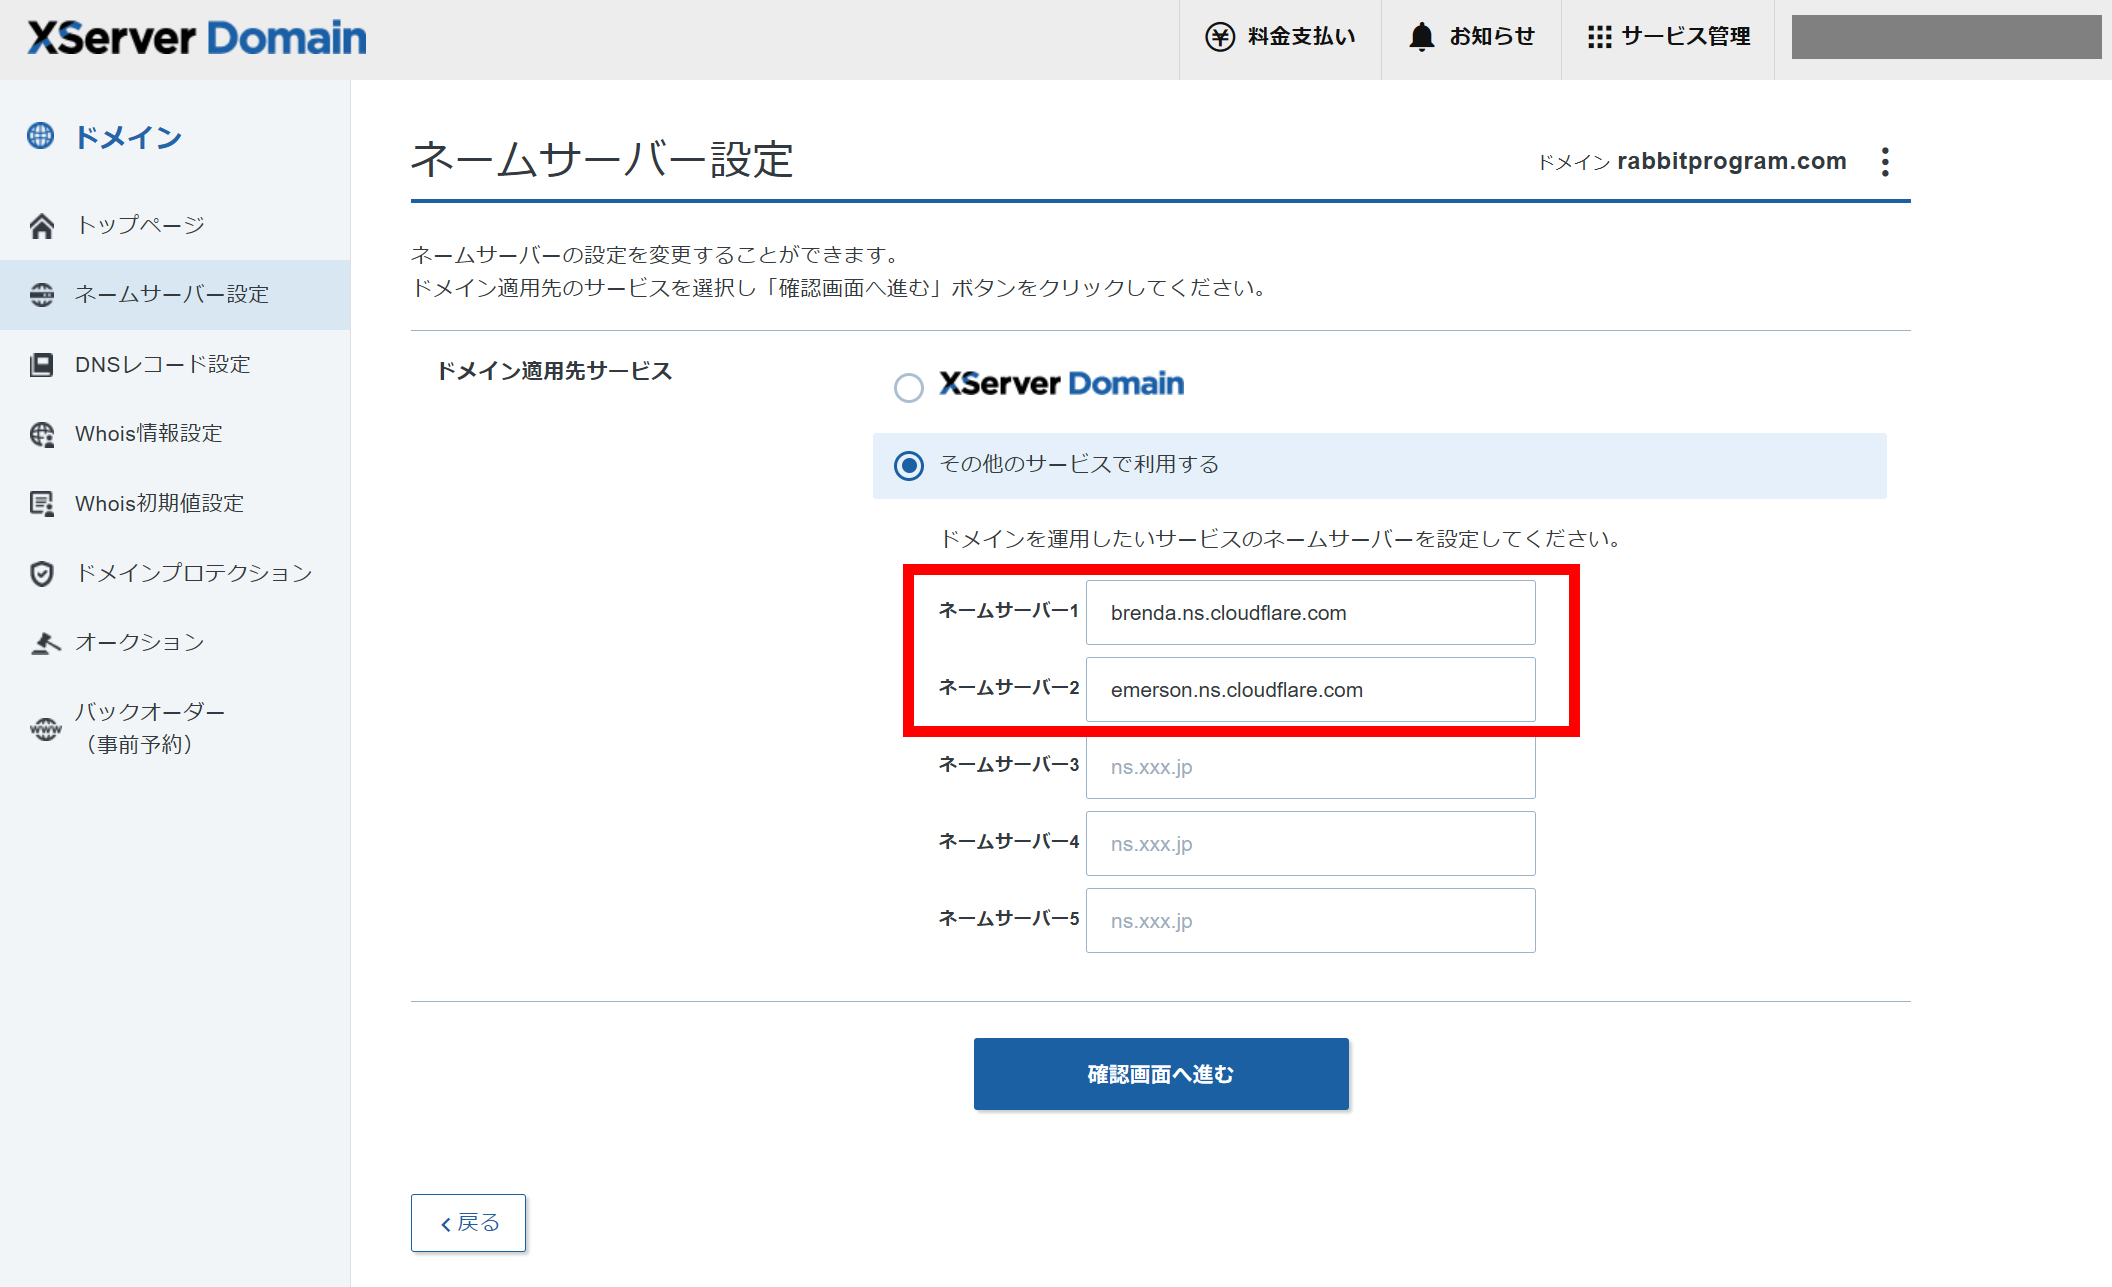Click the XServer Domain header logo
This screenshot has width=2112, height=1287.
click(x=197, y=38)
